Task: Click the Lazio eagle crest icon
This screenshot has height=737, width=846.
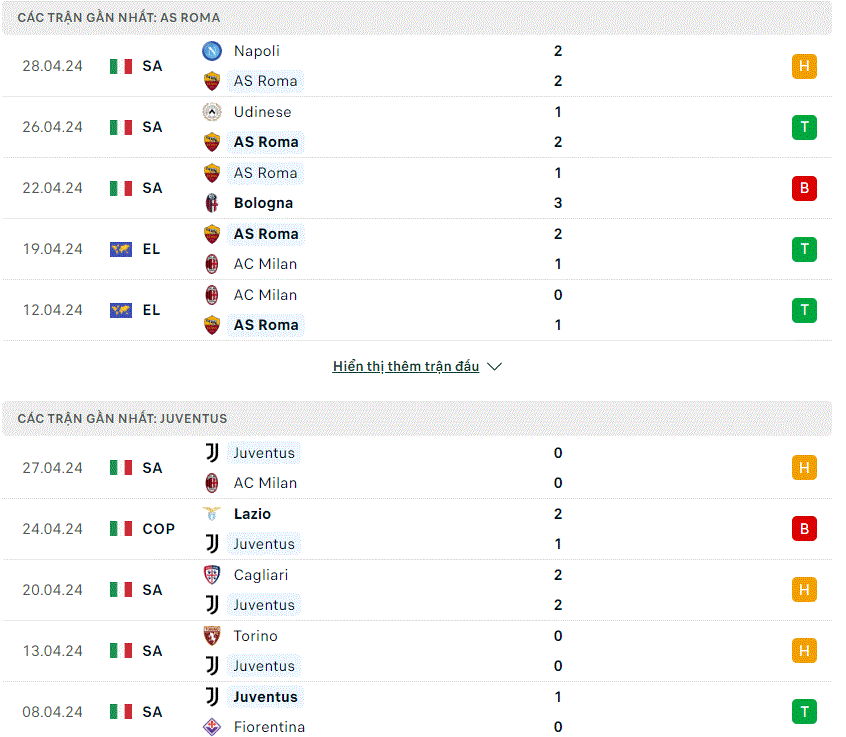Action: (x=212, y=514)
